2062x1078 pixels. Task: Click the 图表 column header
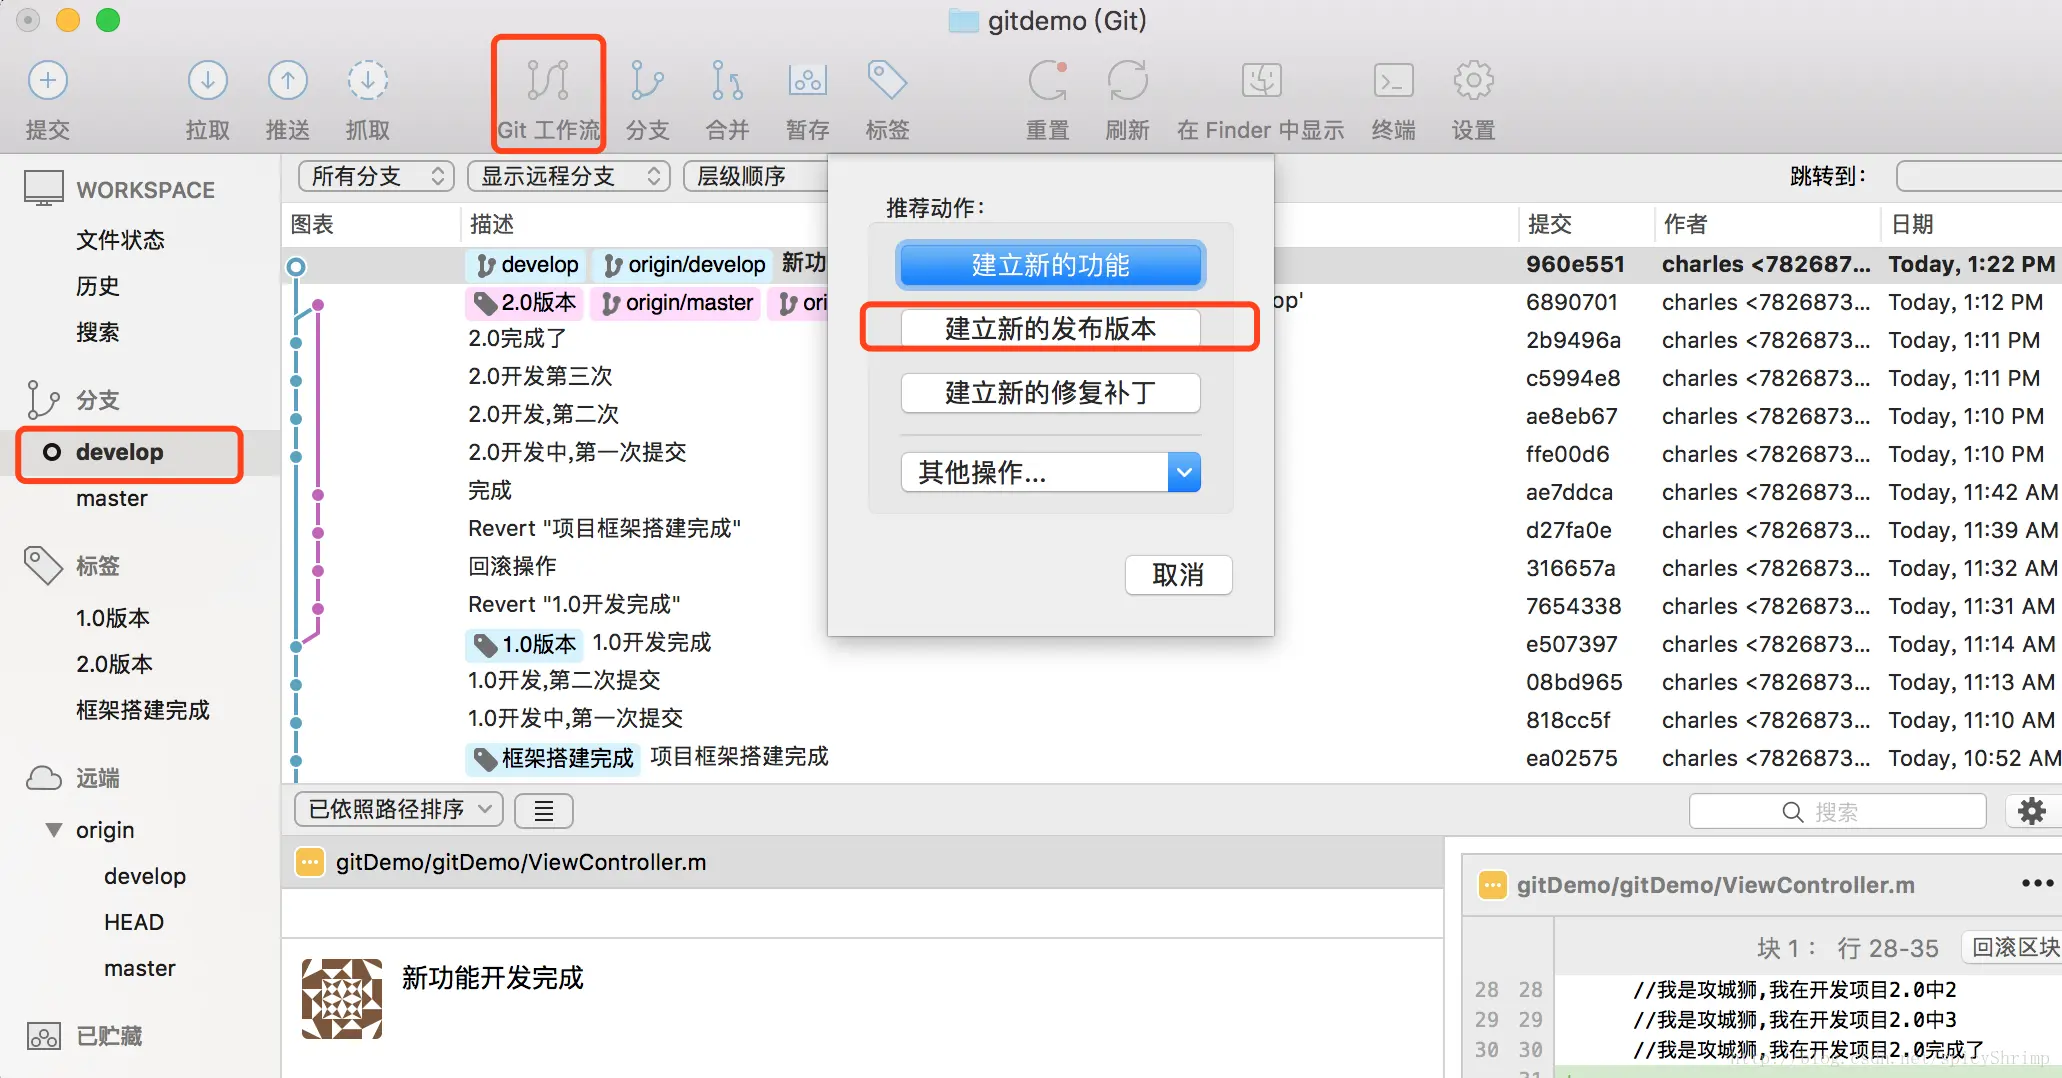pyautogui.click(x=312, y=224)
